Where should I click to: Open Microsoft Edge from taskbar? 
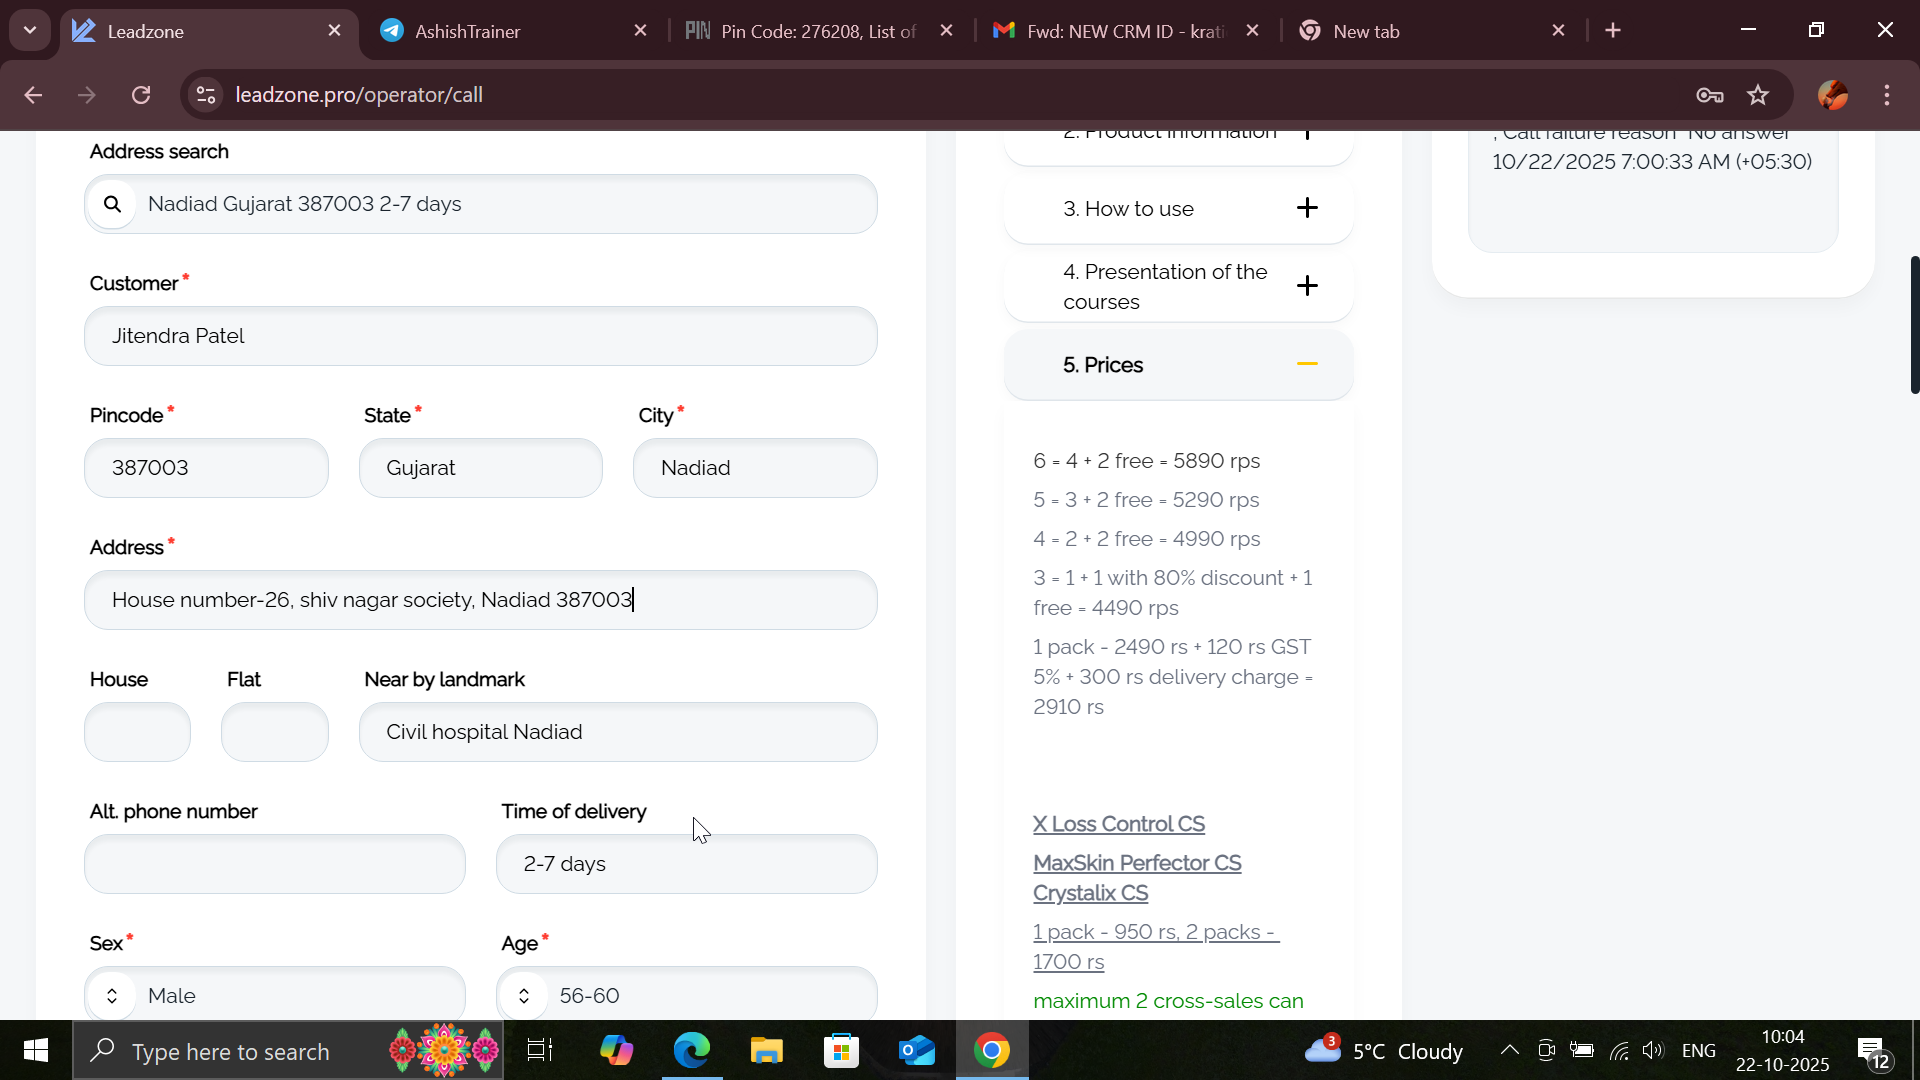pyautogui.click(x=691, y=1051)
